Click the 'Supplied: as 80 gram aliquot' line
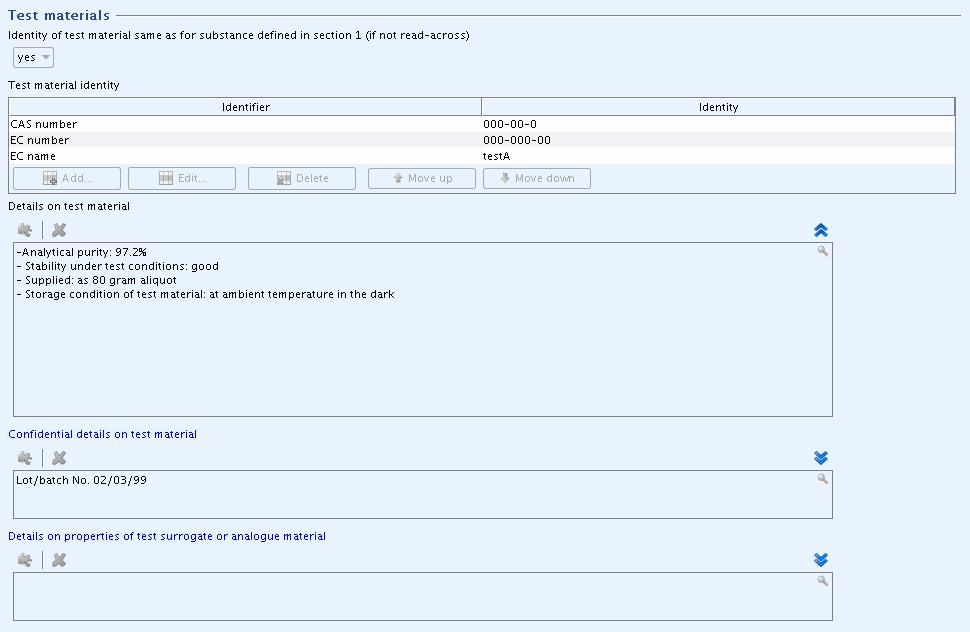This screenshot has height=632, width=970. click(97, 280)
